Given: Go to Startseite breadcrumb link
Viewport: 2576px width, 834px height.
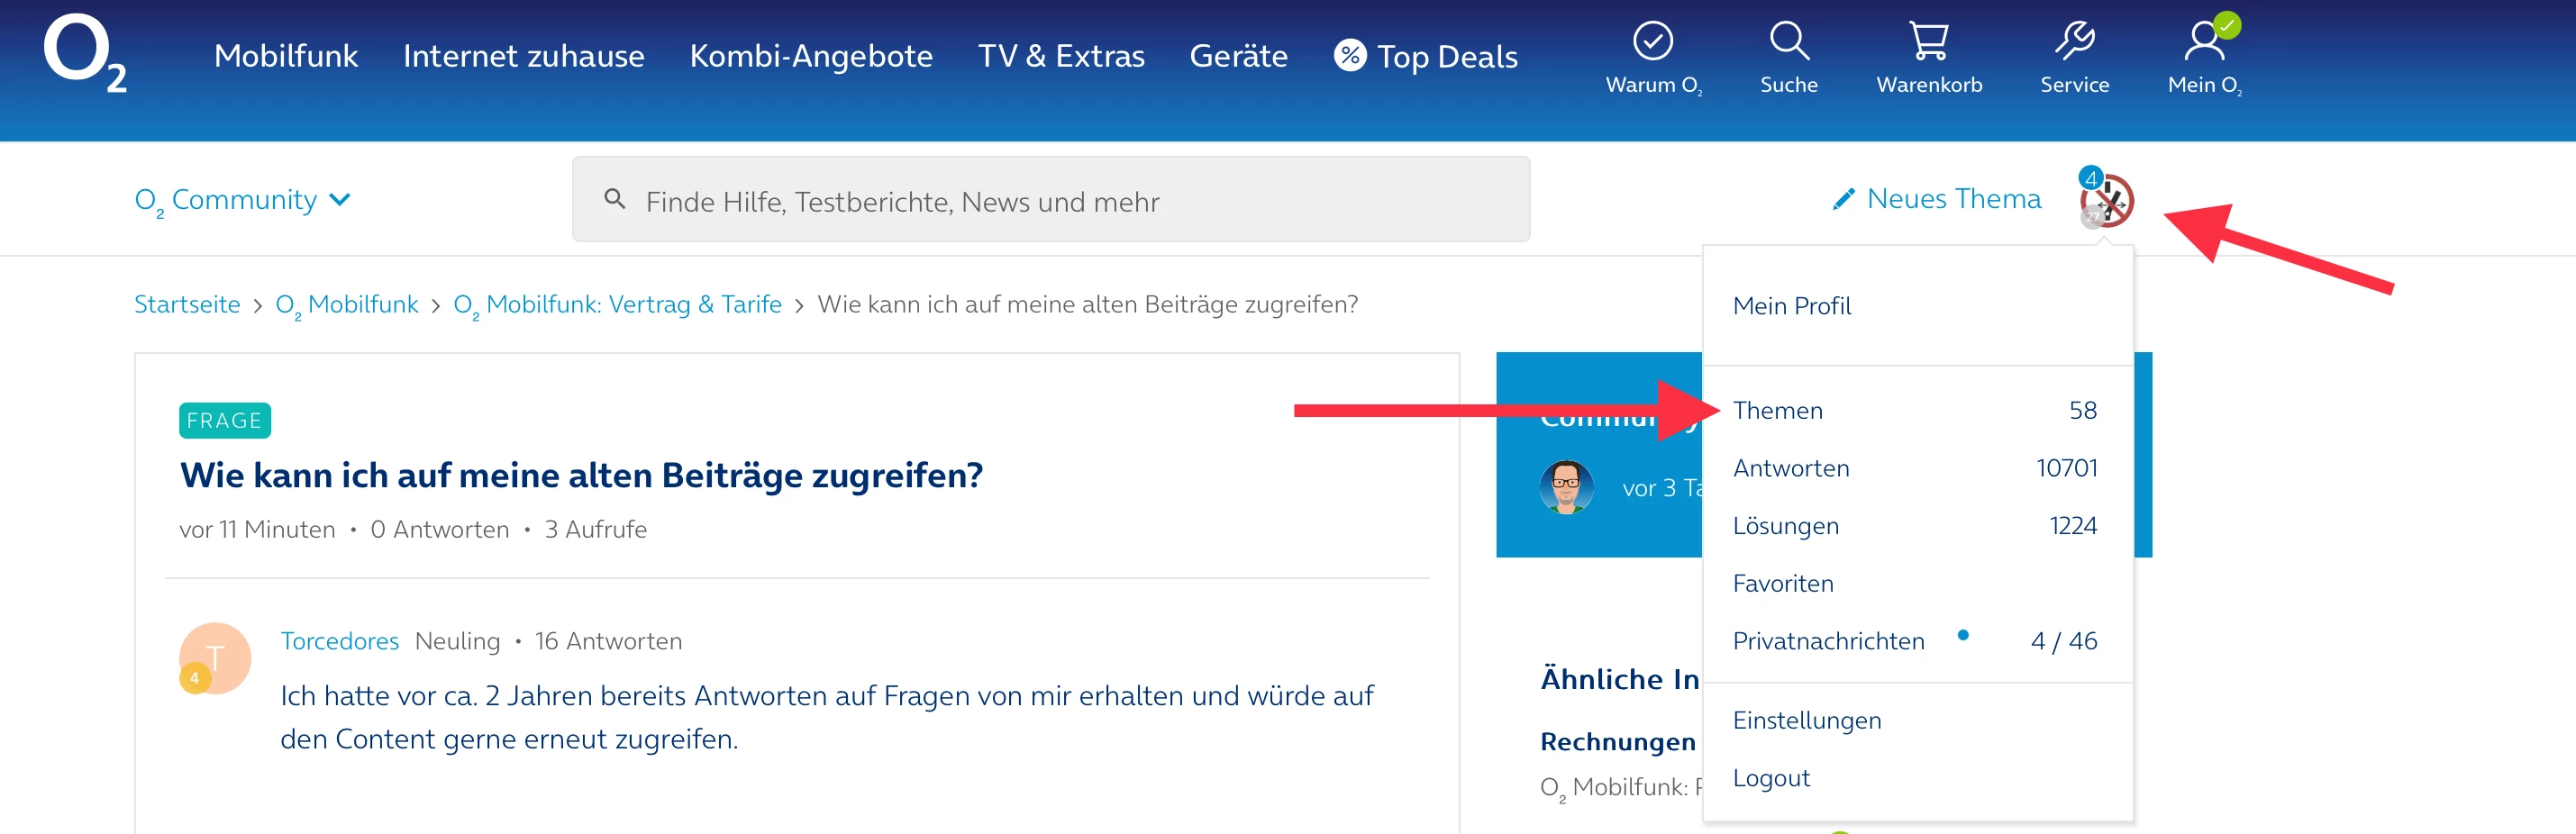Looking at the screenshot, I should [187, 304].
